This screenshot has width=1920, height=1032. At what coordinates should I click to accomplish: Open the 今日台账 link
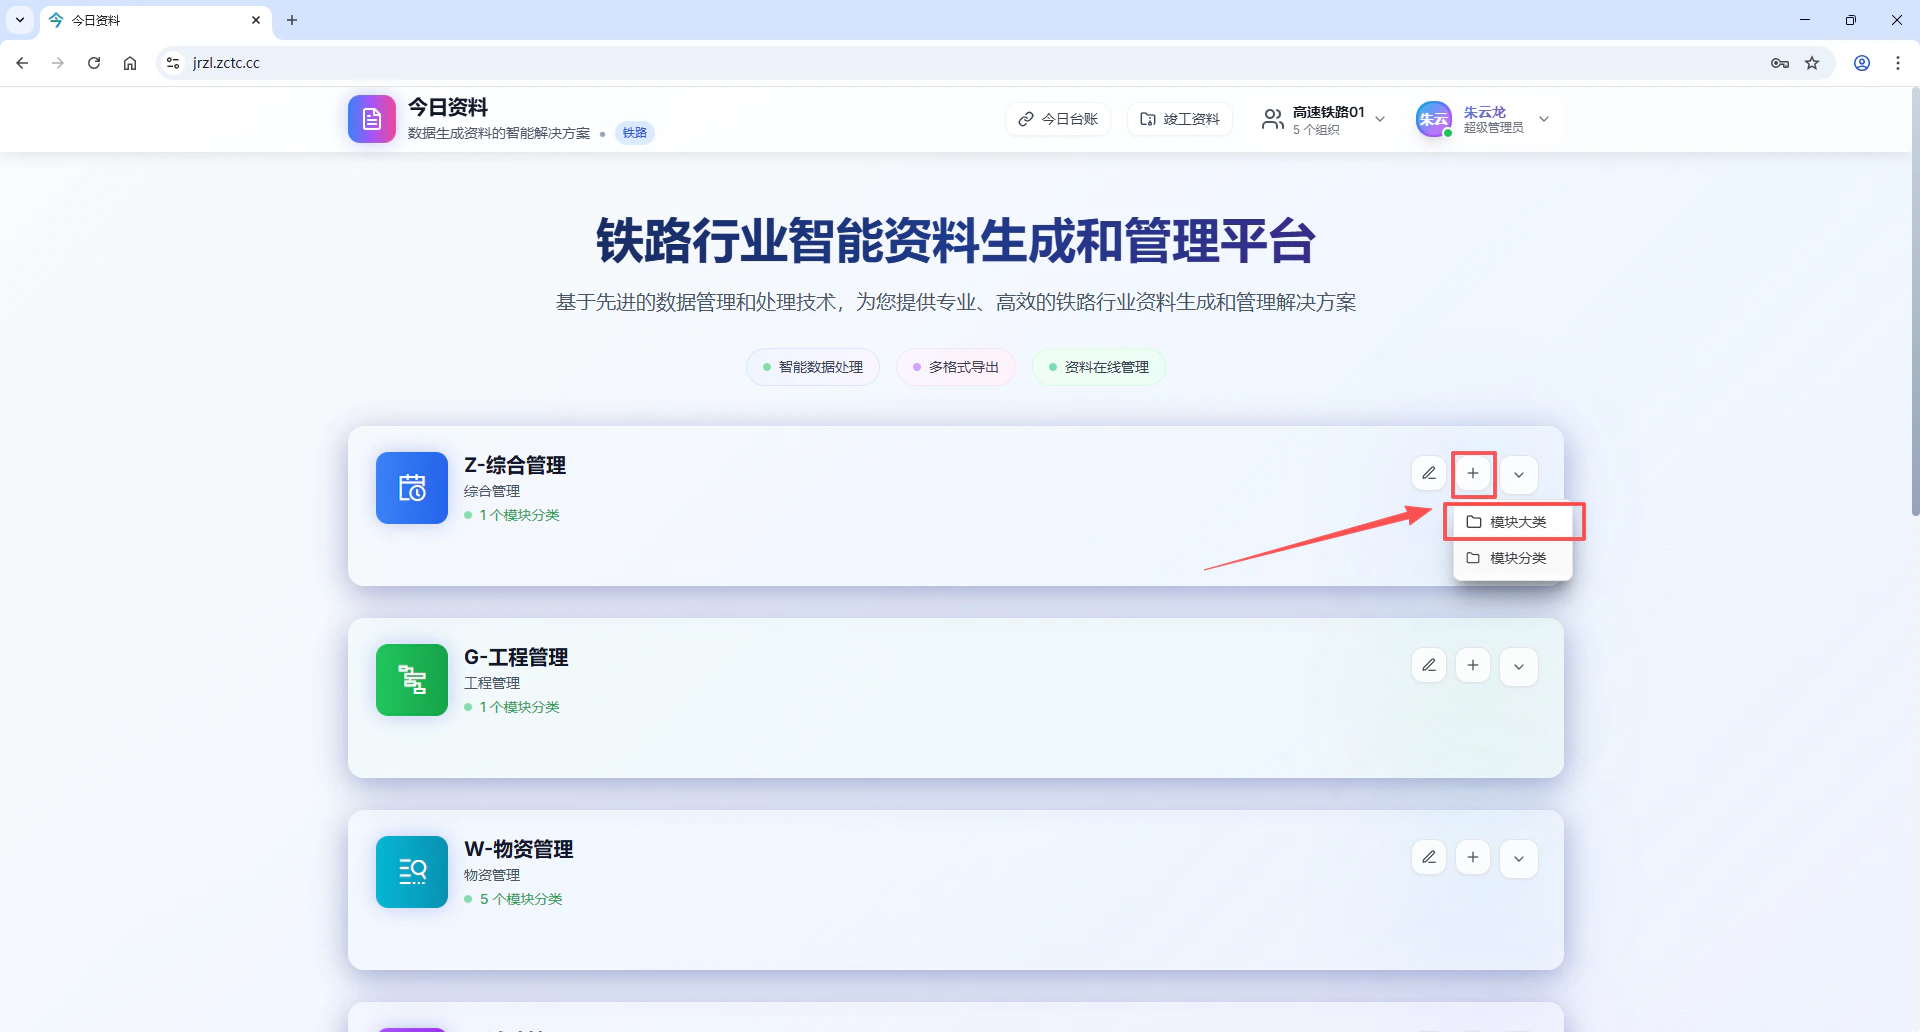[x=1058, y=119]
